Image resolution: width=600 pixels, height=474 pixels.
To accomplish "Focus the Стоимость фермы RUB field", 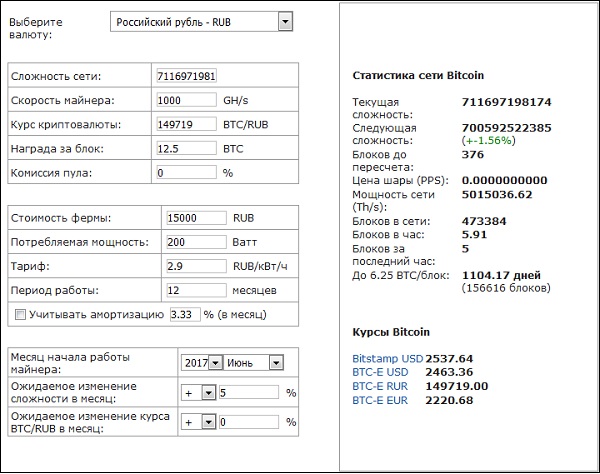I will tap(193, 217).
